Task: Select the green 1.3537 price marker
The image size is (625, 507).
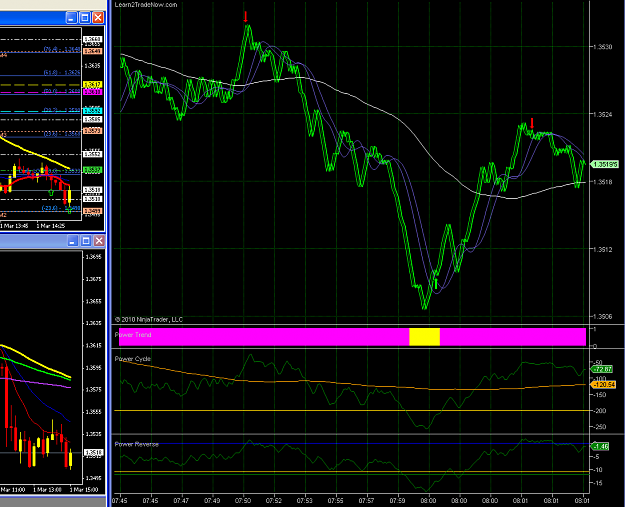Action: point(92,170)
